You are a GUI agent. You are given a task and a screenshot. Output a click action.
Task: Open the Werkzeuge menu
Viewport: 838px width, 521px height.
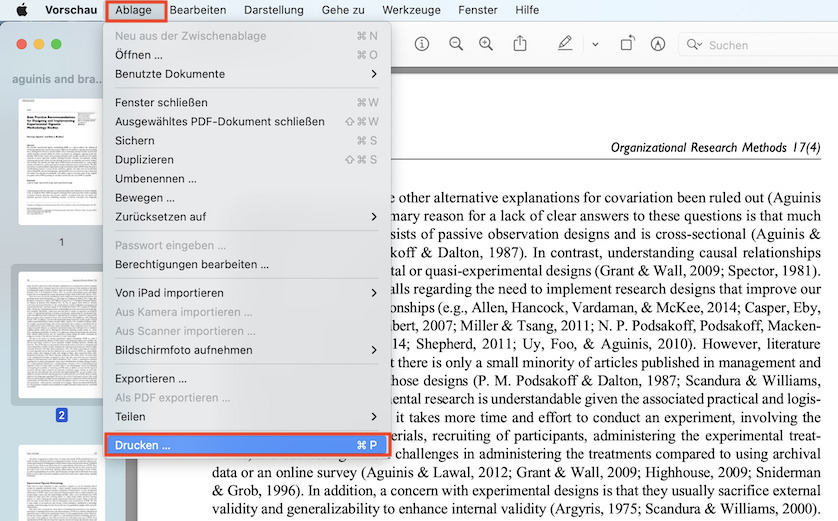pyautogui.click(x=410, y=10)
